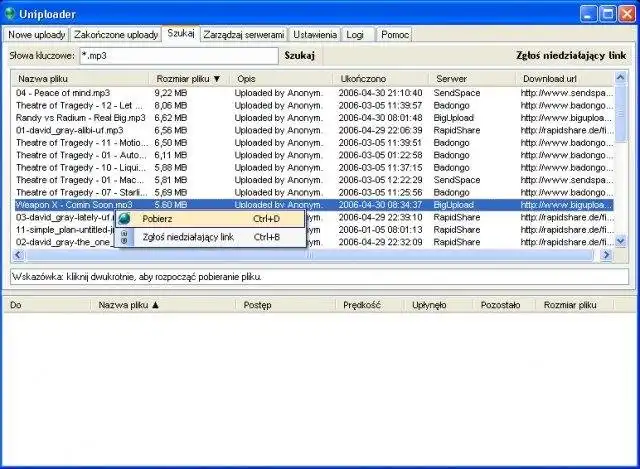Click the Upłynęło column header
This screenshot has height=469, width=640.
tap(438, 305)
